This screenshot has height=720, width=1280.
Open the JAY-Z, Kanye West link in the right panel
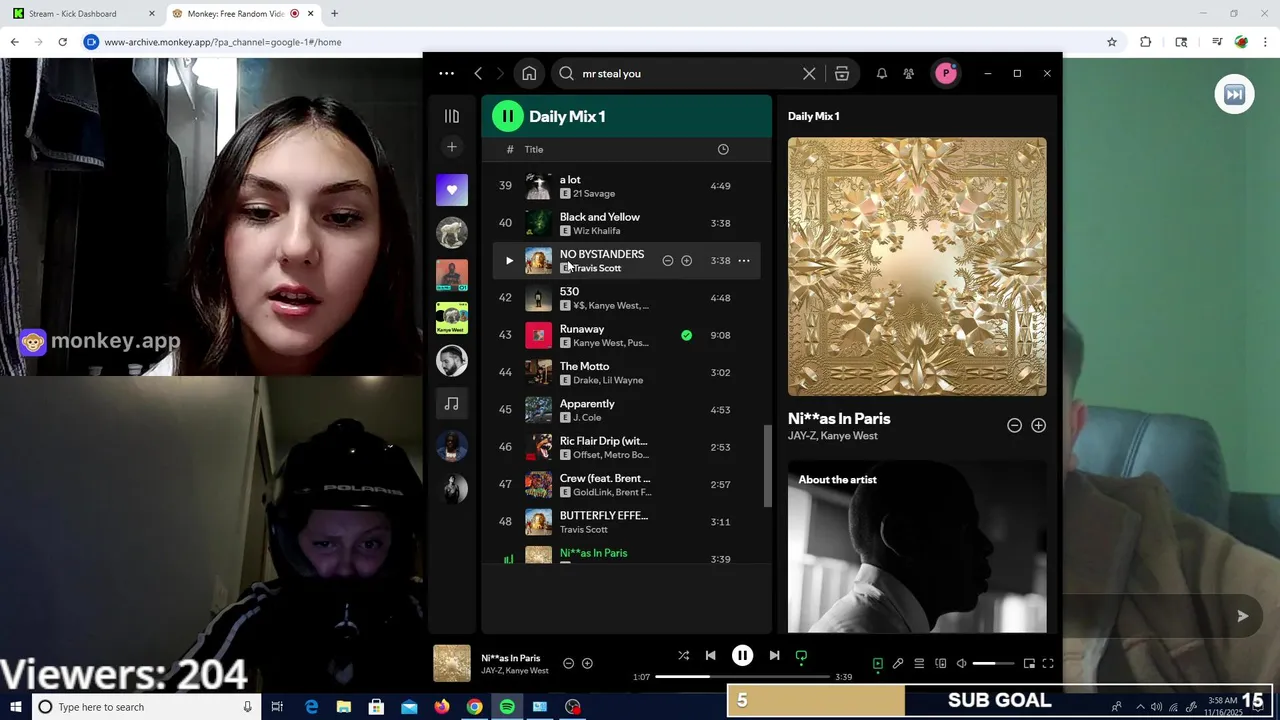coord(833,436)
